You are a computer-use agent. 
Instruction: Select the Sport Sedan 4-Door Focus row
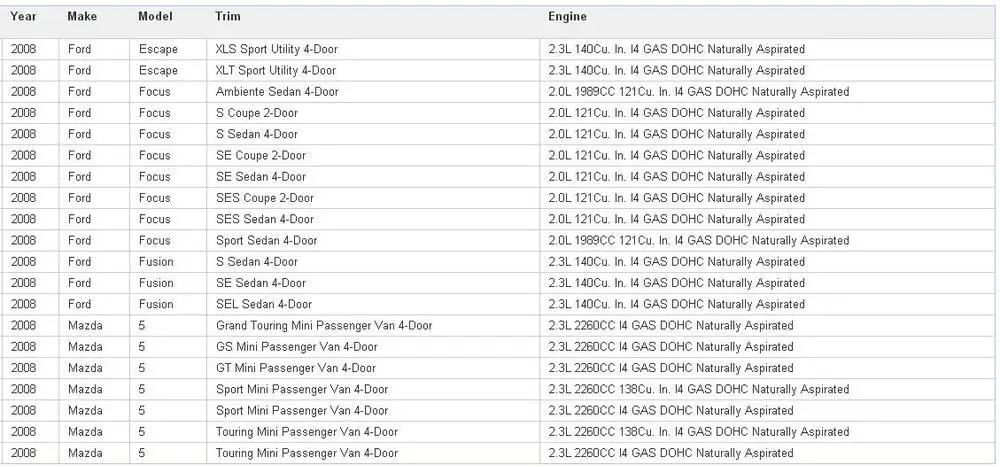(x=500, y=241)
